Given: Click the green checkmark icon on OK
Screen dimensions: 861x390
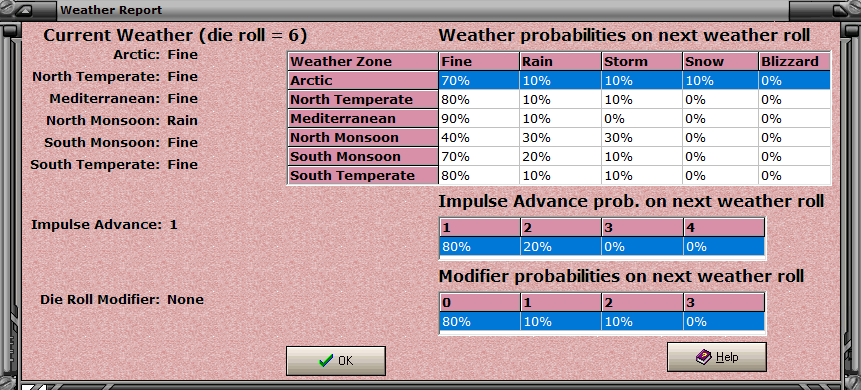Looking at the screenshot, I should (326, 360).
